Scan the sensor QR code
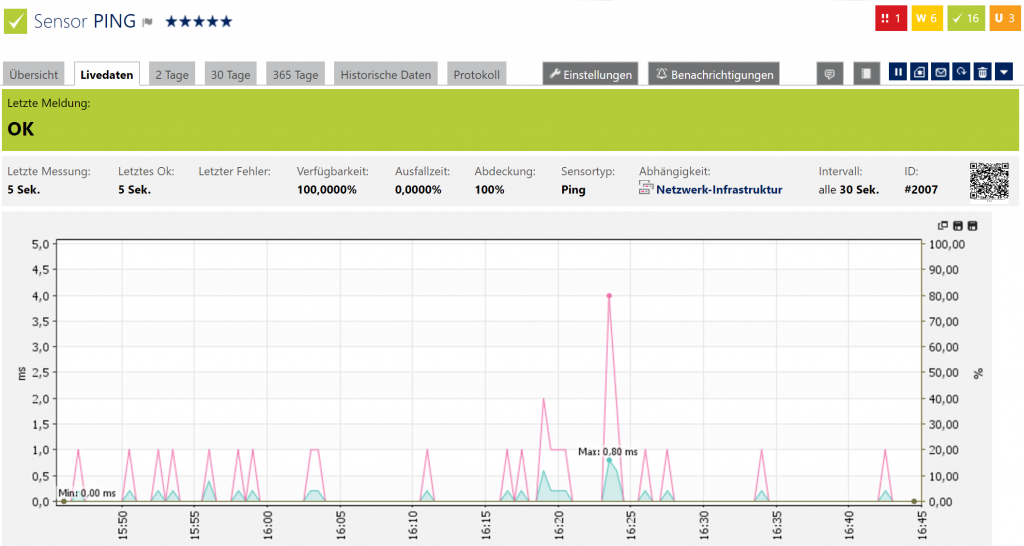The height and width of the screenshot is (546, 1024). [x=988, y=181]
